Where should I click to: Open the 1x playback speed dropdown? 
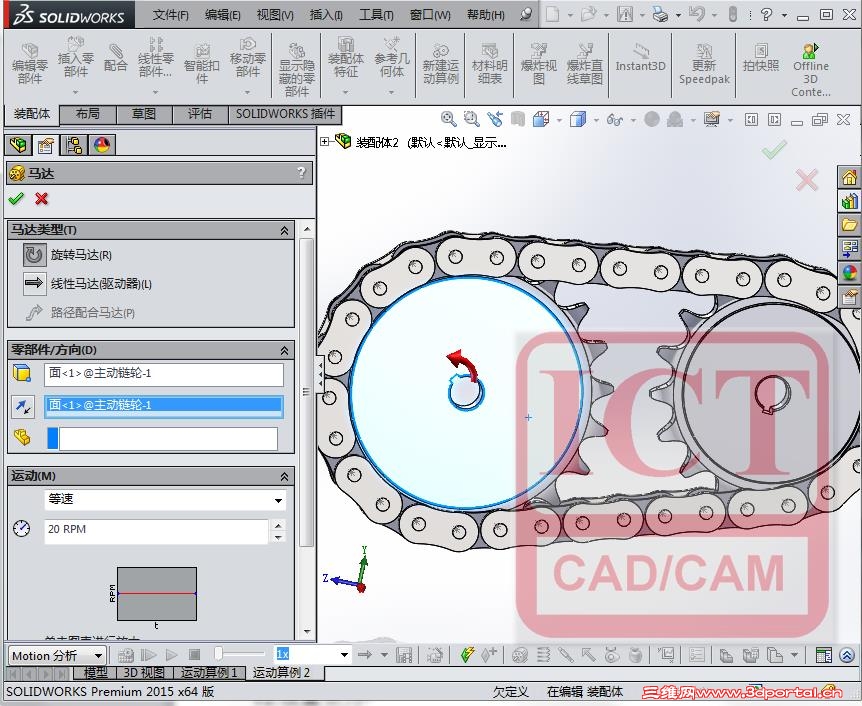coord(344,654)
